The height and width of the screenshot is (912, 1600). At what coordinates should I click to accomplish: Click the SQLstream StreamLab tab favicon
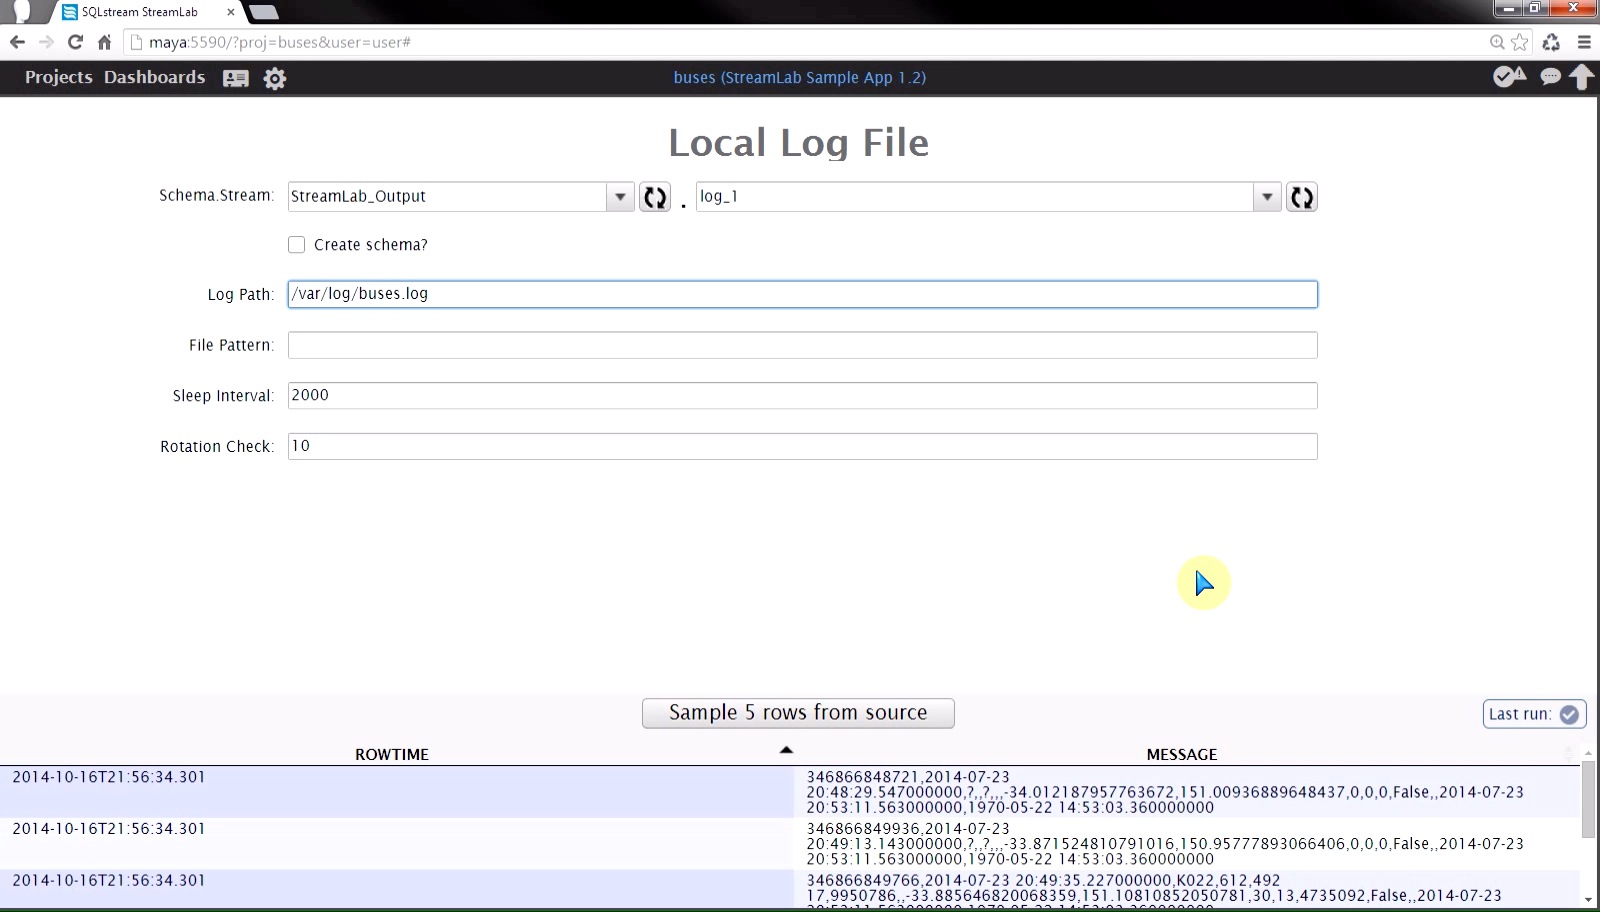[x=70, y=12]
